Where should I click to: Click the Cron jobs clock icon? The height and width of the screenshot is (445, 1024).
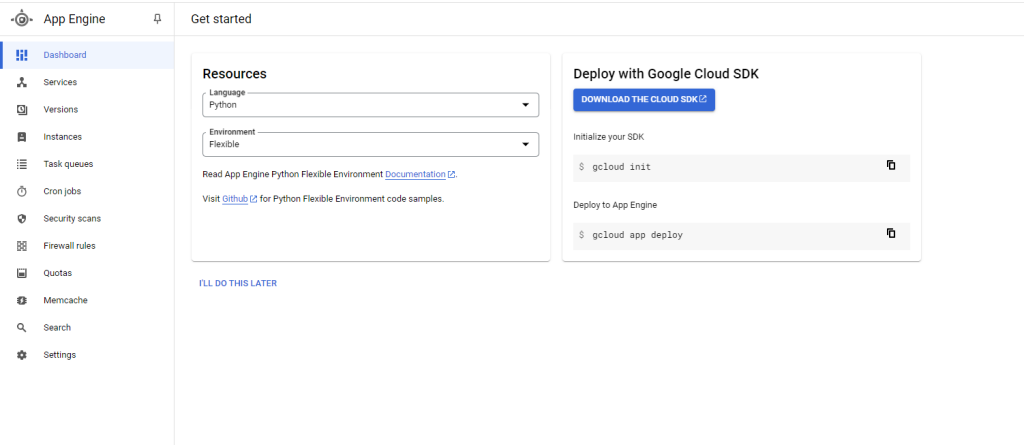pyautogui.click(x=22, y=191)
